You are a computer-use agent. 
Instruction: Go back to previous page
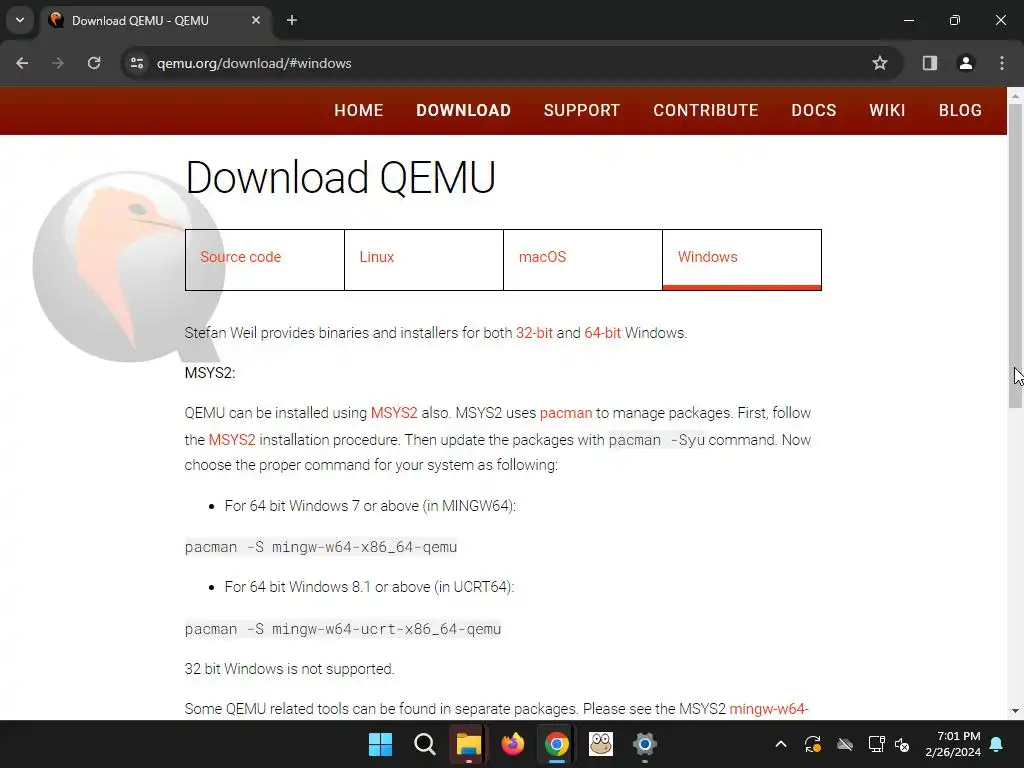point(22,63)
